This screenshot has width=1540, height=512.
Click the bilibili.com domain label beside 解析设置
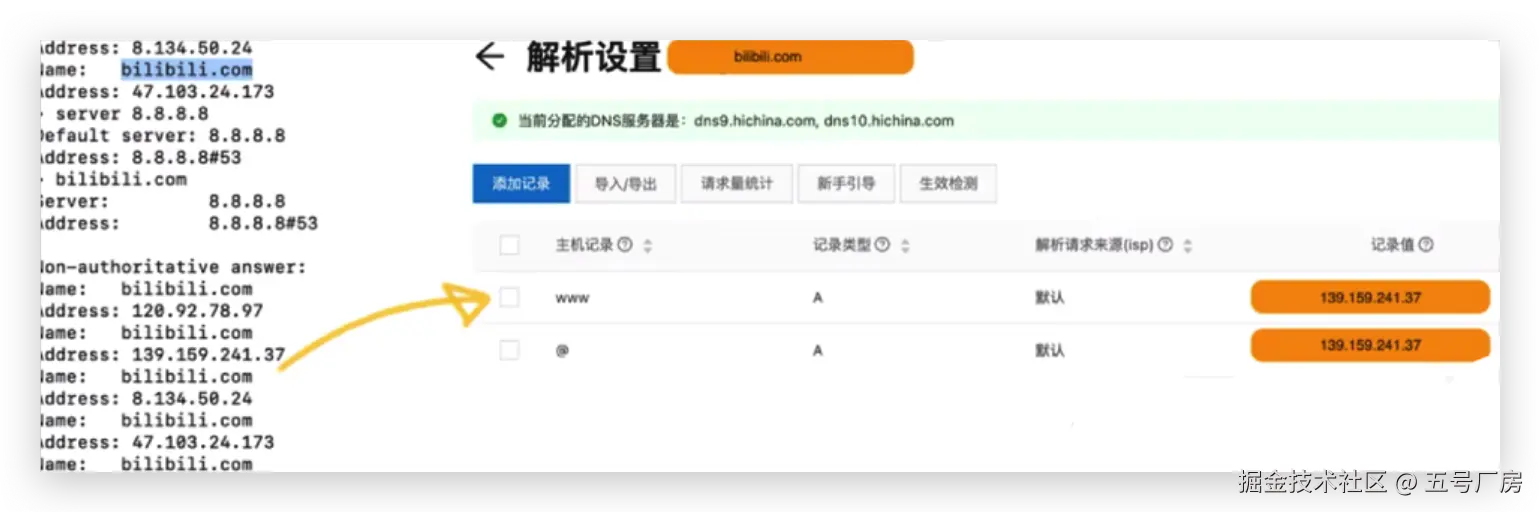[x=790, y=57]
